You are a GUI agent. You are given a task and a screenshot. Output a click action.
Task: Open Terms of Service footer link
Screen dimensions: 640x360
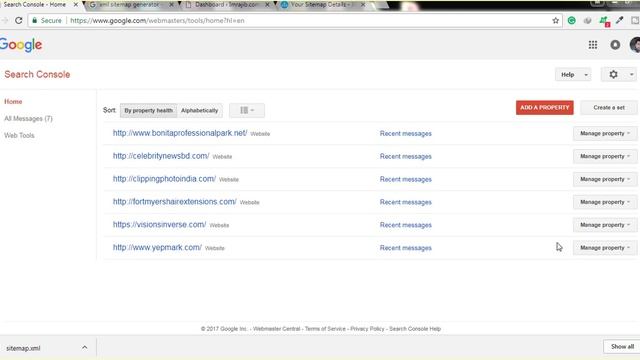[325, 329]
